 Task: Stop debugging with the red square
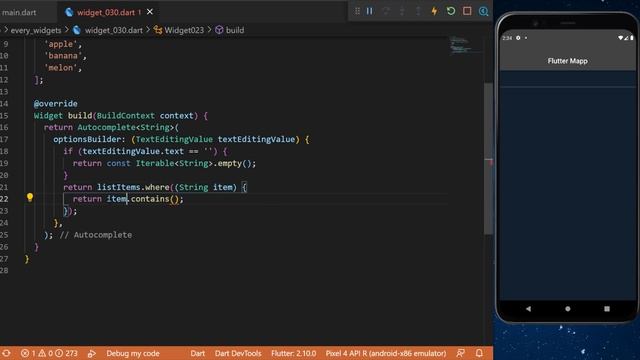[467, 11]
